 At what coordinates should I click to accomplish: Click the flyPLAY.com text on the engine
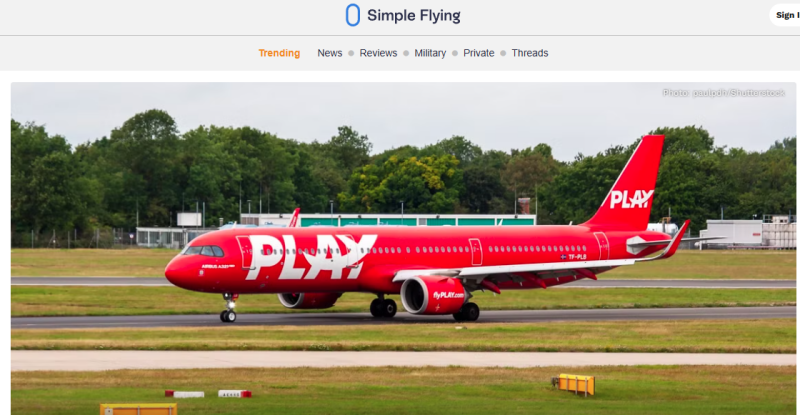[x=448, y=295]
